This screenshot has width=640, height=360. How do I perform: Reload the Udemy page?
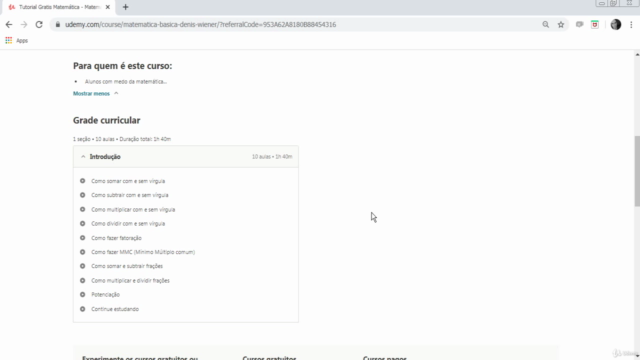(39, 24)
